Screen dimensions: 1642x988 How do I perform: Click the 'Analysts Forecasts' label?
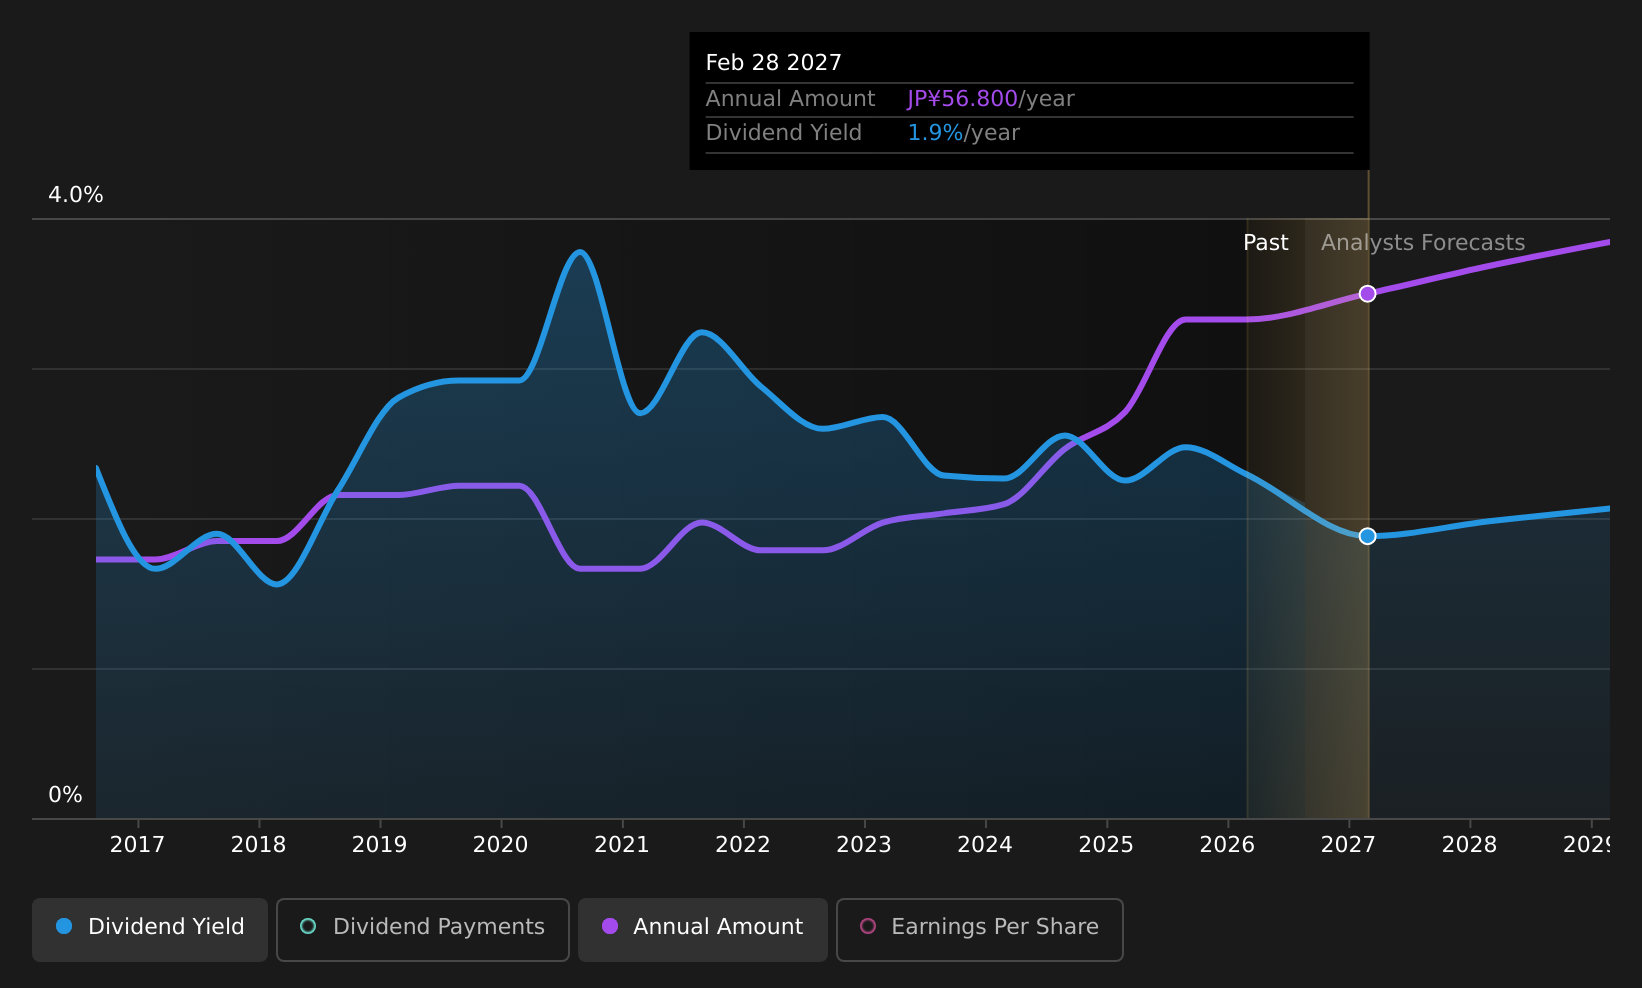[x=1423, y=243]
